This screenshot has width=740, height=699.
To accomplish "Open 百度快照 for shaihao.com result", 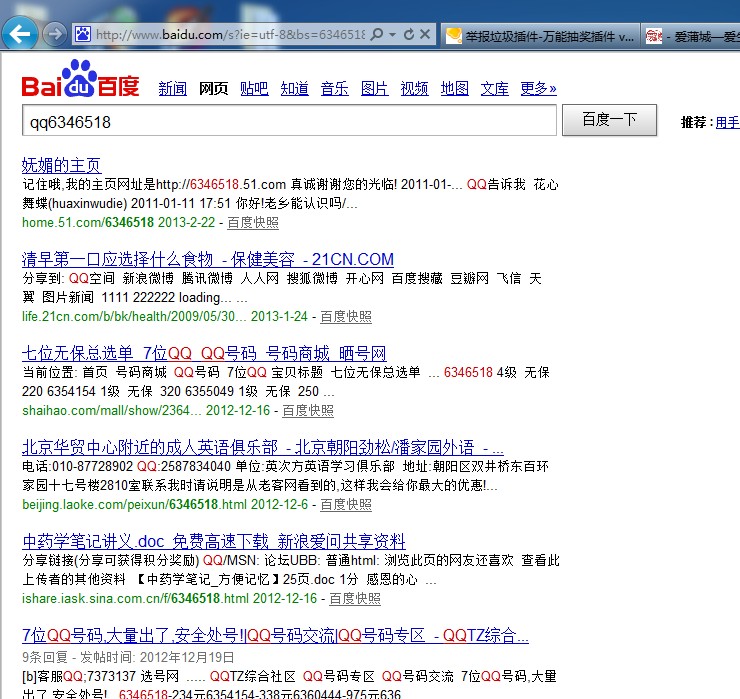I will (x=308, y=411).
